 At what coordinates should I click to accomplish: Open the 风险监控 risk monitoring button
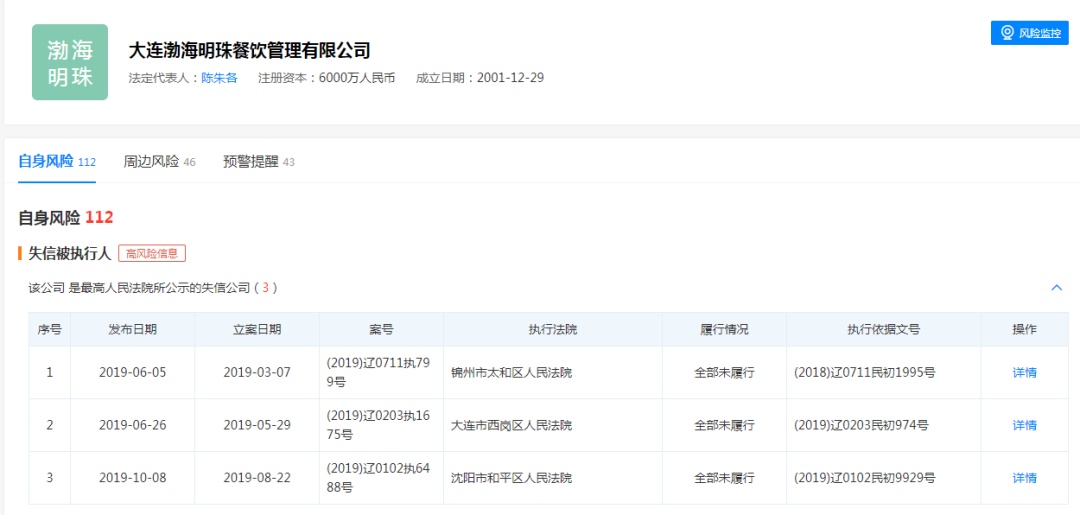(x=1030, y=33)
